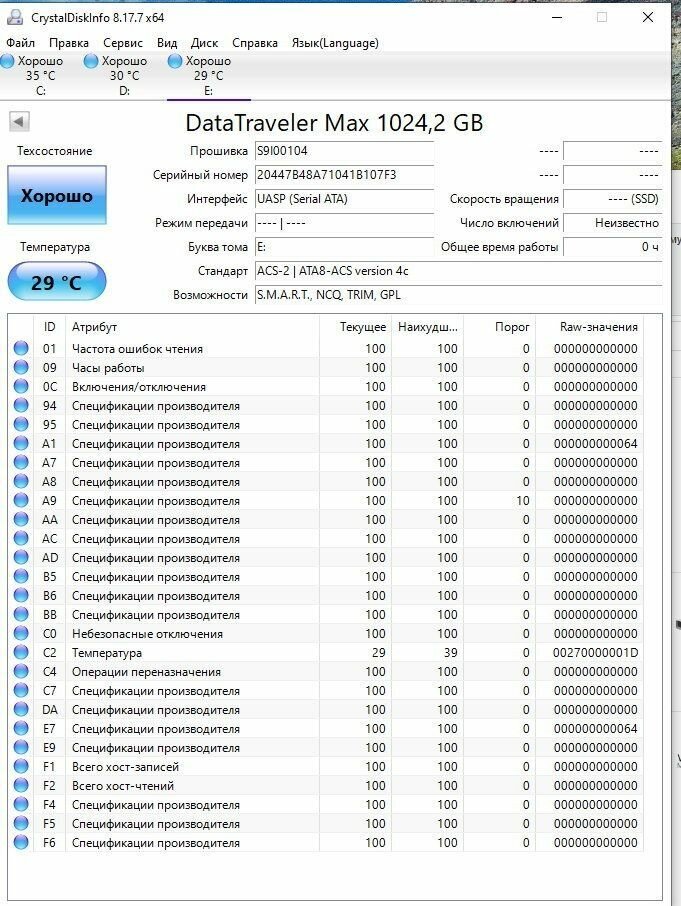Viewport: 681px width, 906px height.
Task: Select the Операции переназначения attribute
Action: pyautogui.click(x=146, y=672)
